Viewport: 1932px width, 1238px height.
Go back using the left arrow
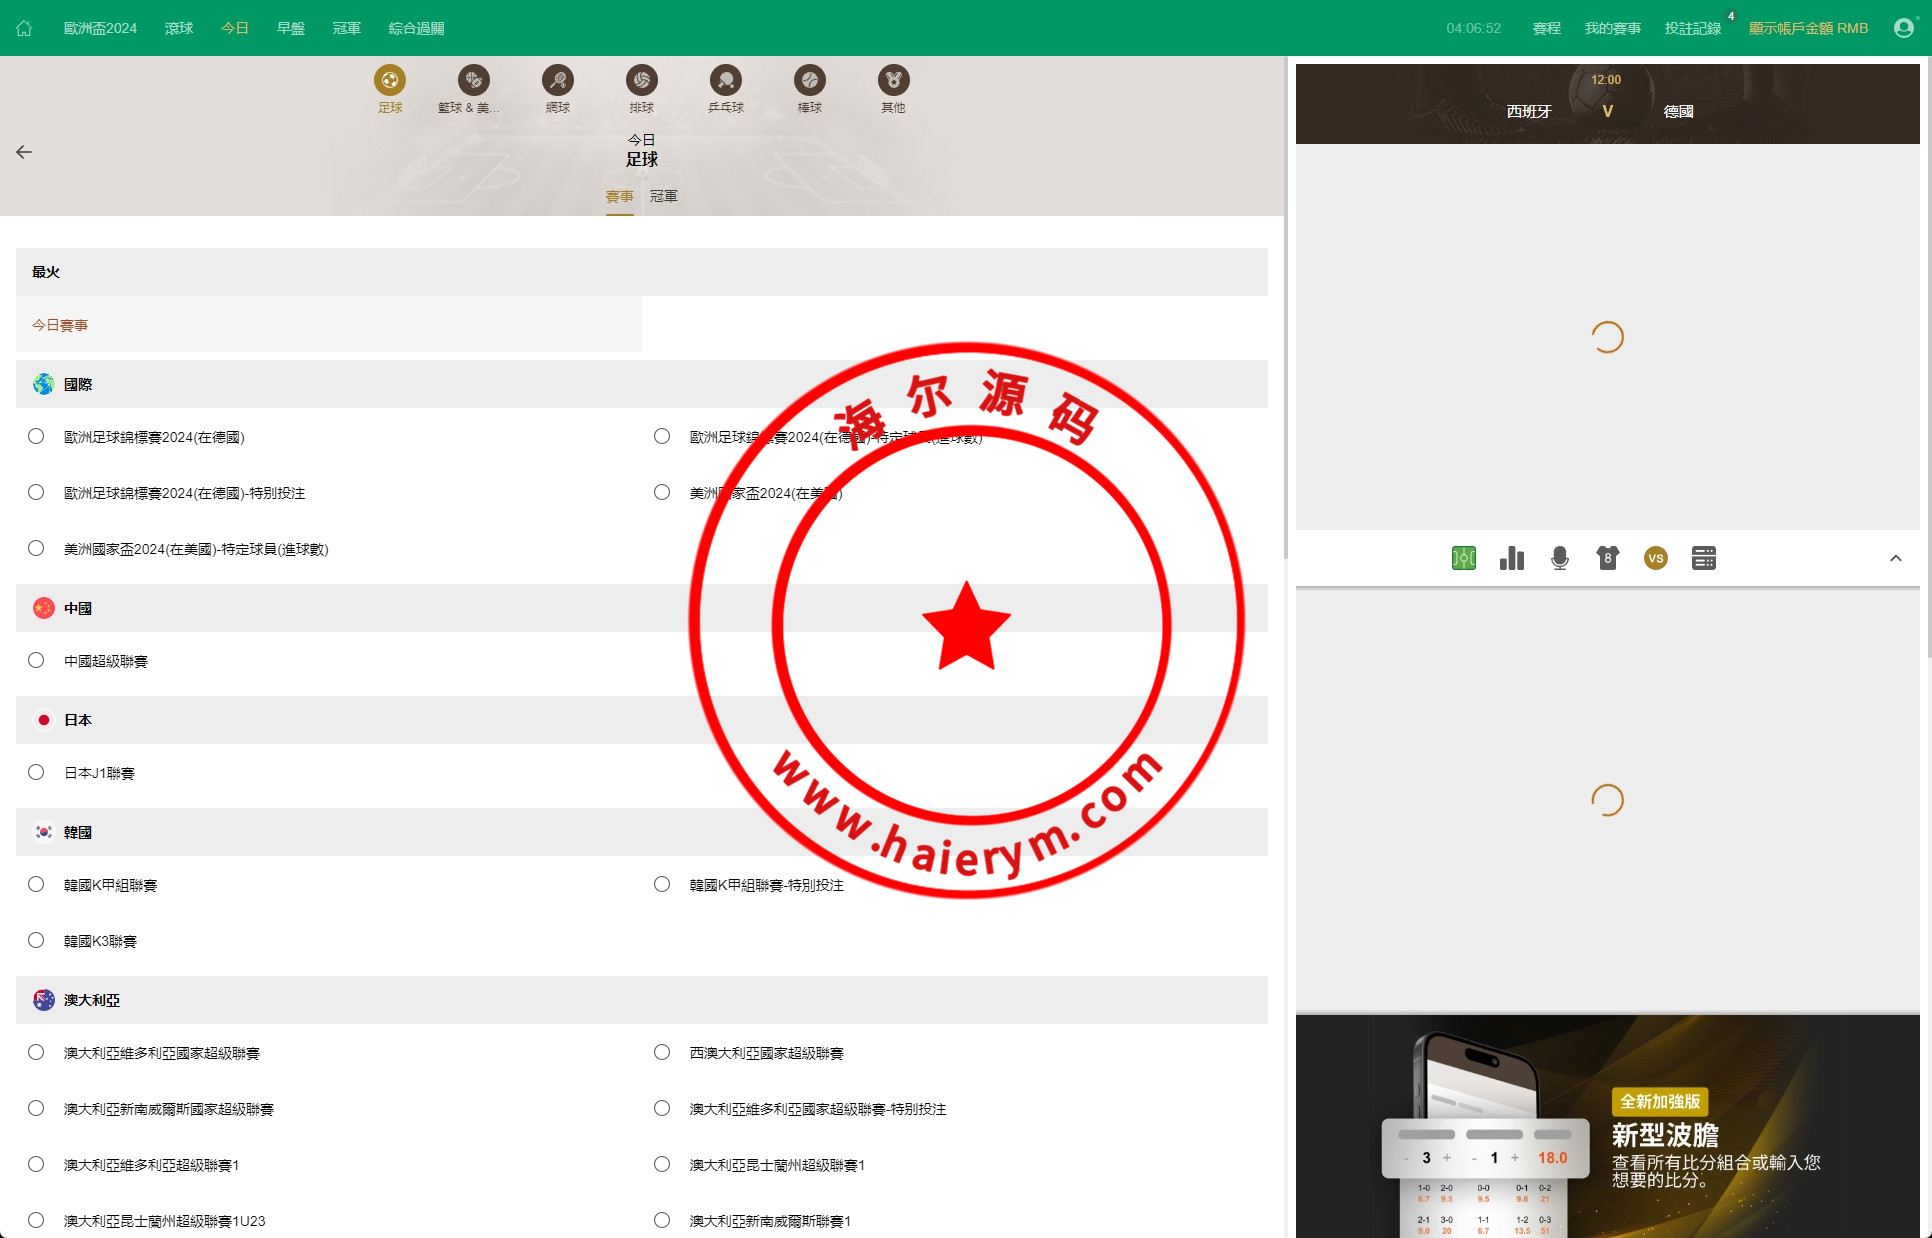tap(24, 152)
